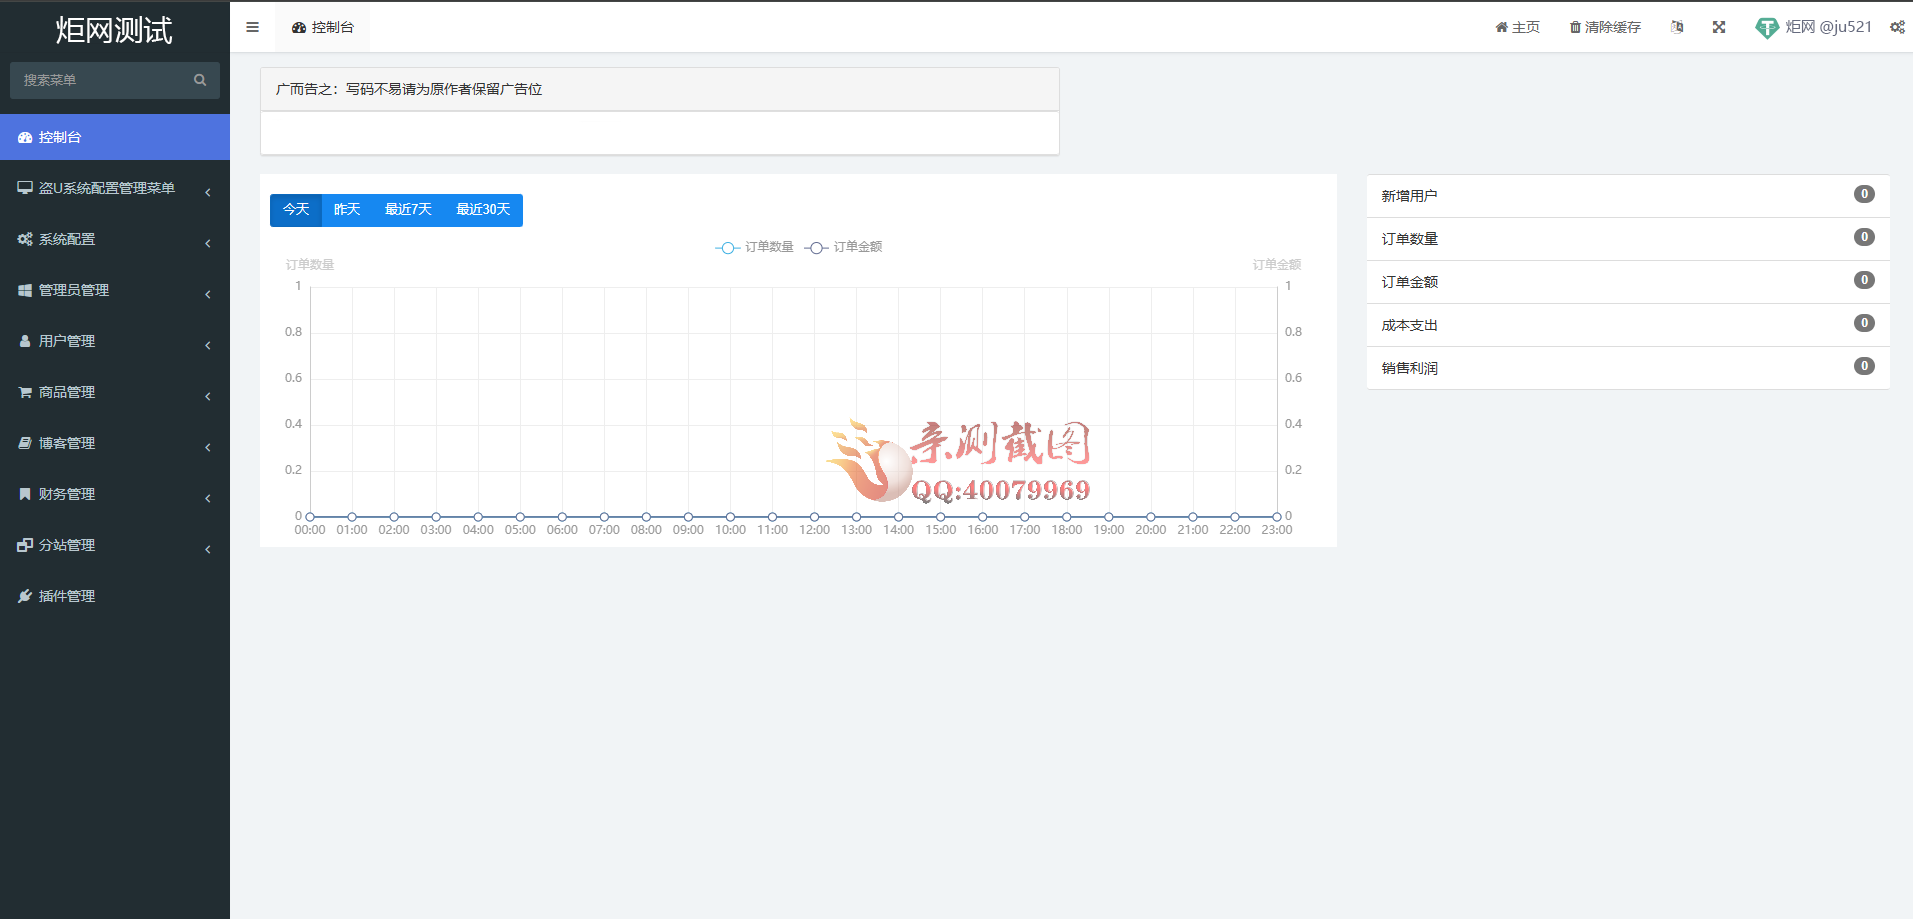Viewport: 1913px width, 919px height.
Task: Go to 主页 via the header link
Action: [1517, 27]
